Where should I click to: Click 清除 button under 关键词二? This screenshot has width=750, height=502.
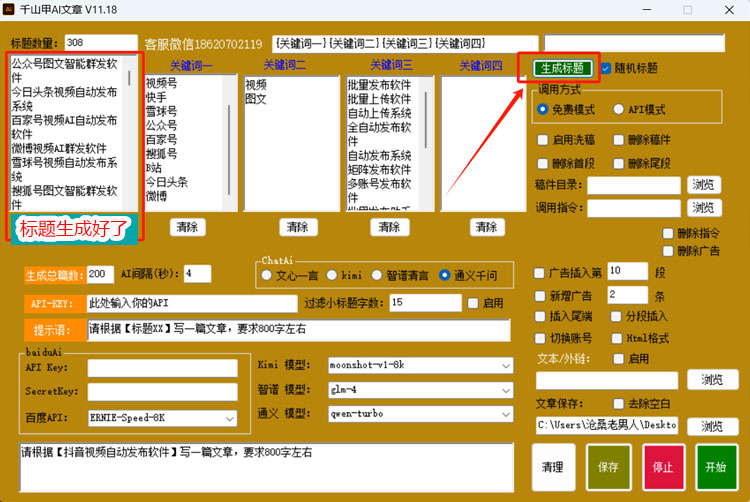point(298,227)
